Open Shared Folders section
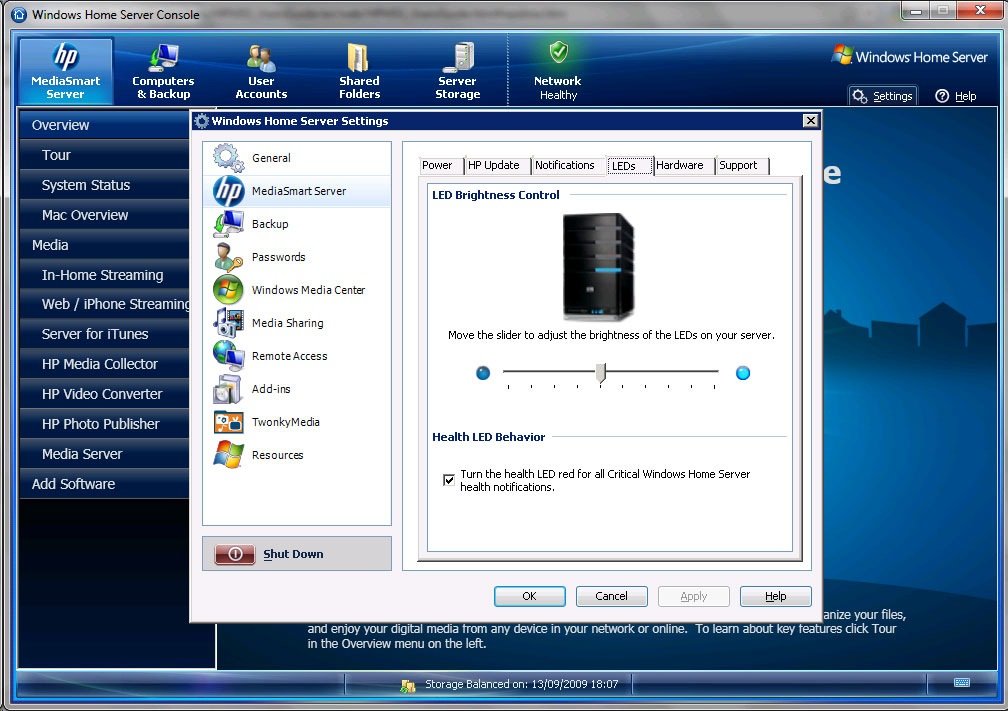The height and width of the screenshot is (711, 1008). pyautogui.click(x=359, y=71)
